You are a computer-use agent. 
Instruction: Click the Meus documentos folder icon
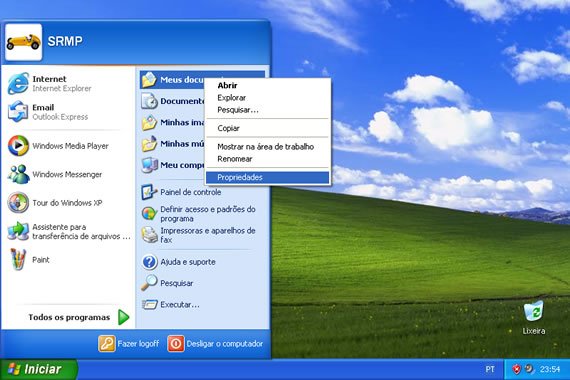pos(149,80)
